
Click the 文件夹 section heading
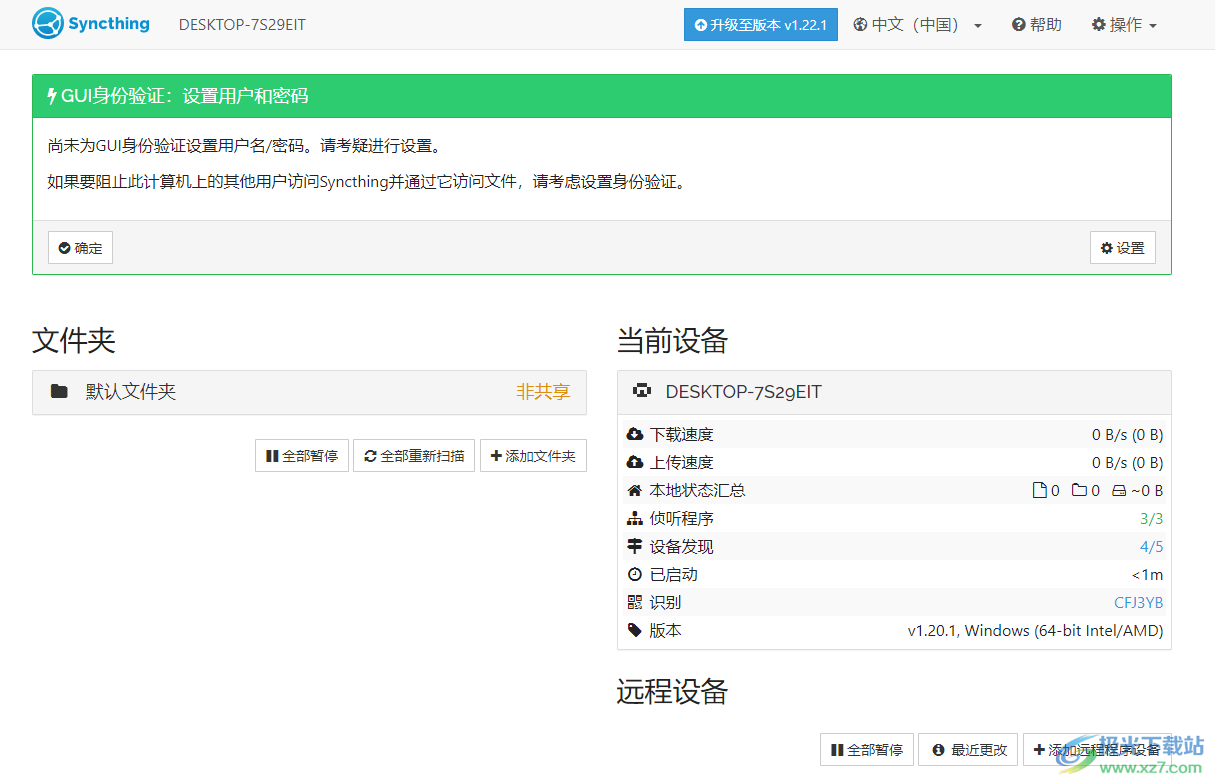pyautogui.click(x=74, y=341)
